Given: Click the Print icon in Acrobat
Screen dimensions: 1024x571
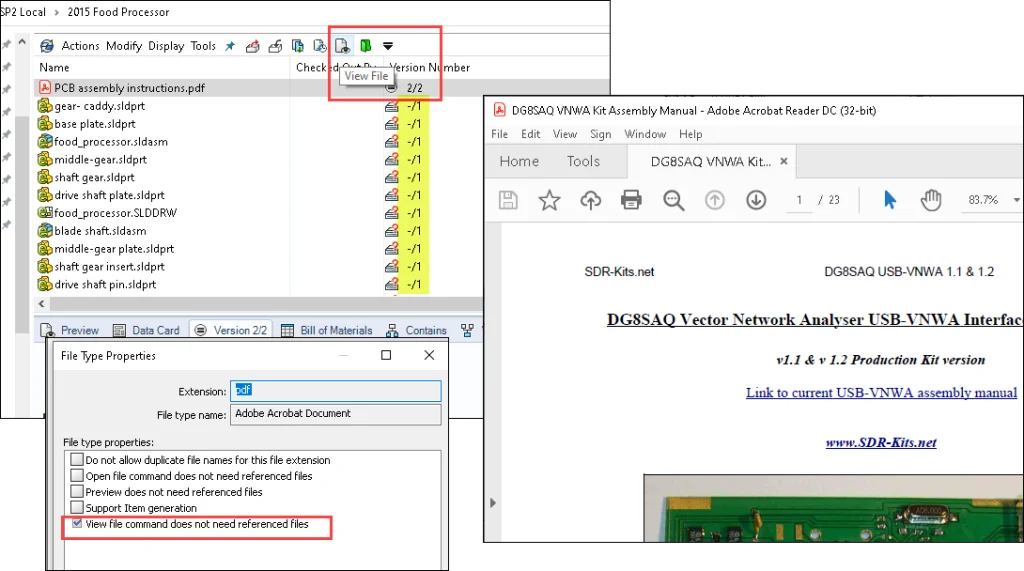Looking at the screenshot, I should (x=631, y=200).
